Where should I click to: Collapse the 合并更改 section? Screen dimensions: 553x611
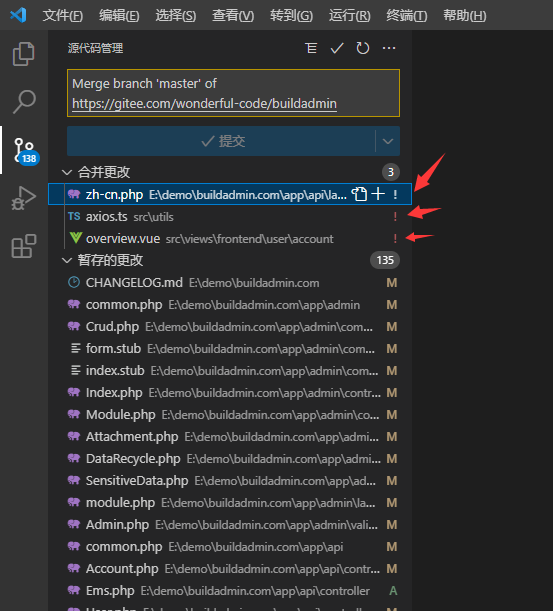[67, 172]
